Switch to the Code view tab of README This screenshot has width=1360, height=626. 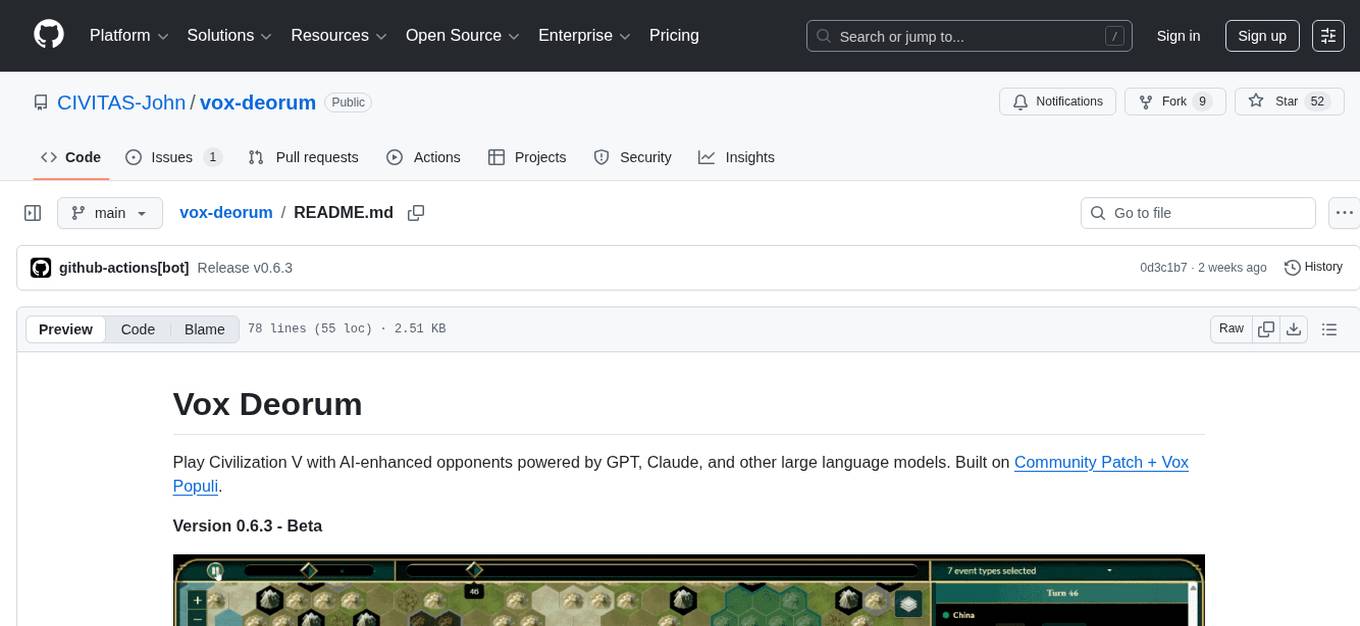[x=137, y=329]
